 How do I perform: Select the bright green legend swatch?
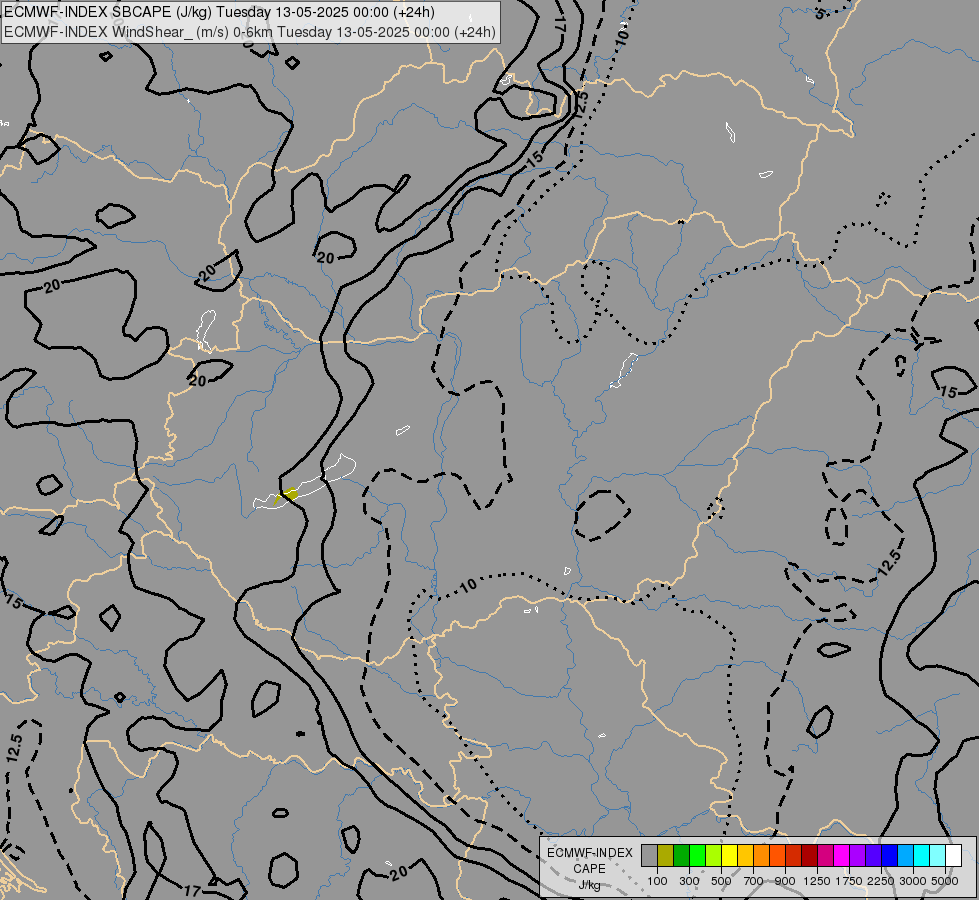697,856
